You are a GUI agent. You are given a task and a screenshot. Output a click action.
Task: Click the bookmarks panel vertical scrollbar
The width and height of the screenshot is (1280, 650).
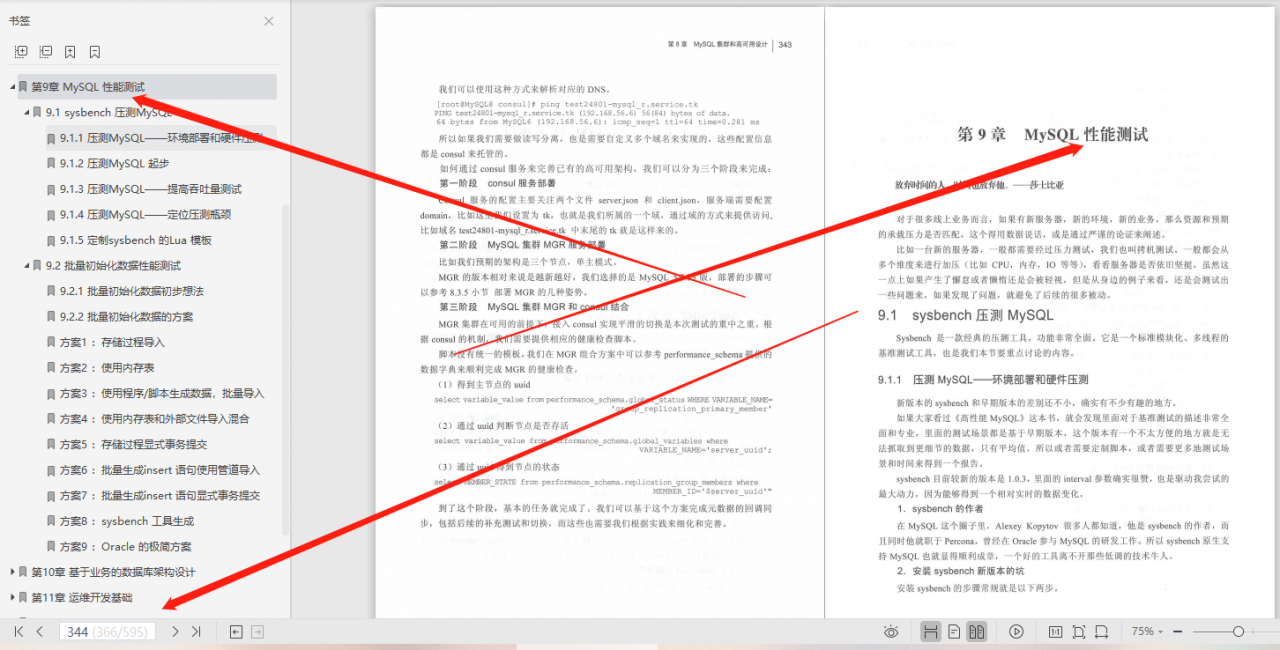click(x=286, y=370)
